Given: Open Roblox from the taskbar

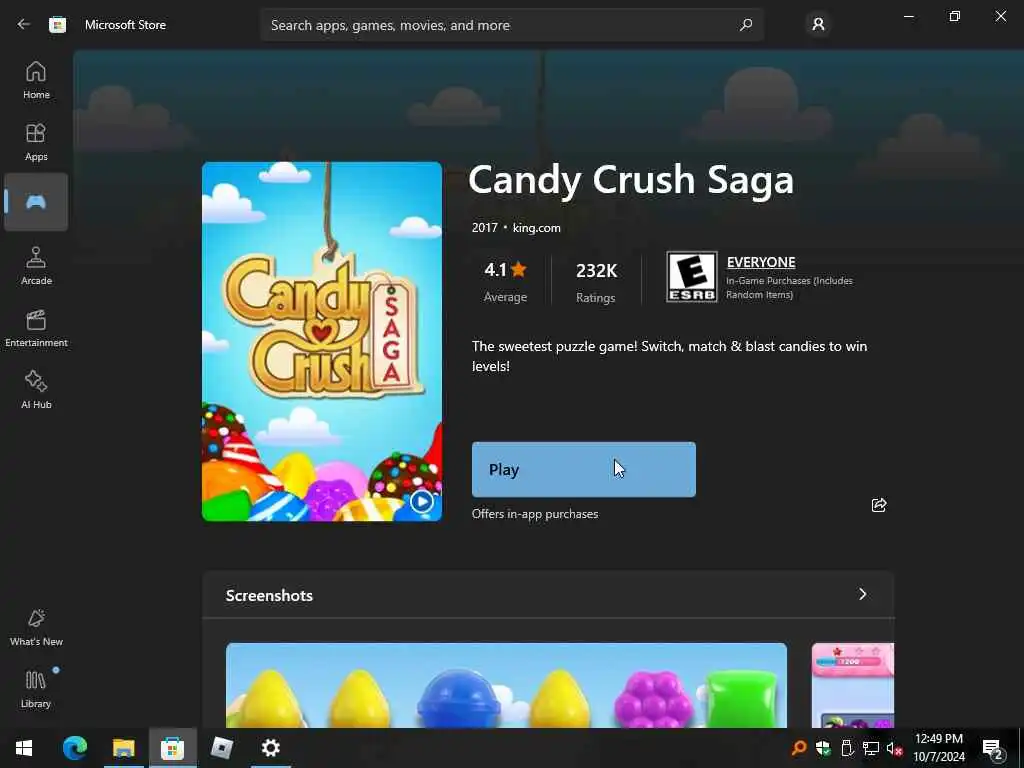Looking at the screenshot, I should tap(222, 748).
